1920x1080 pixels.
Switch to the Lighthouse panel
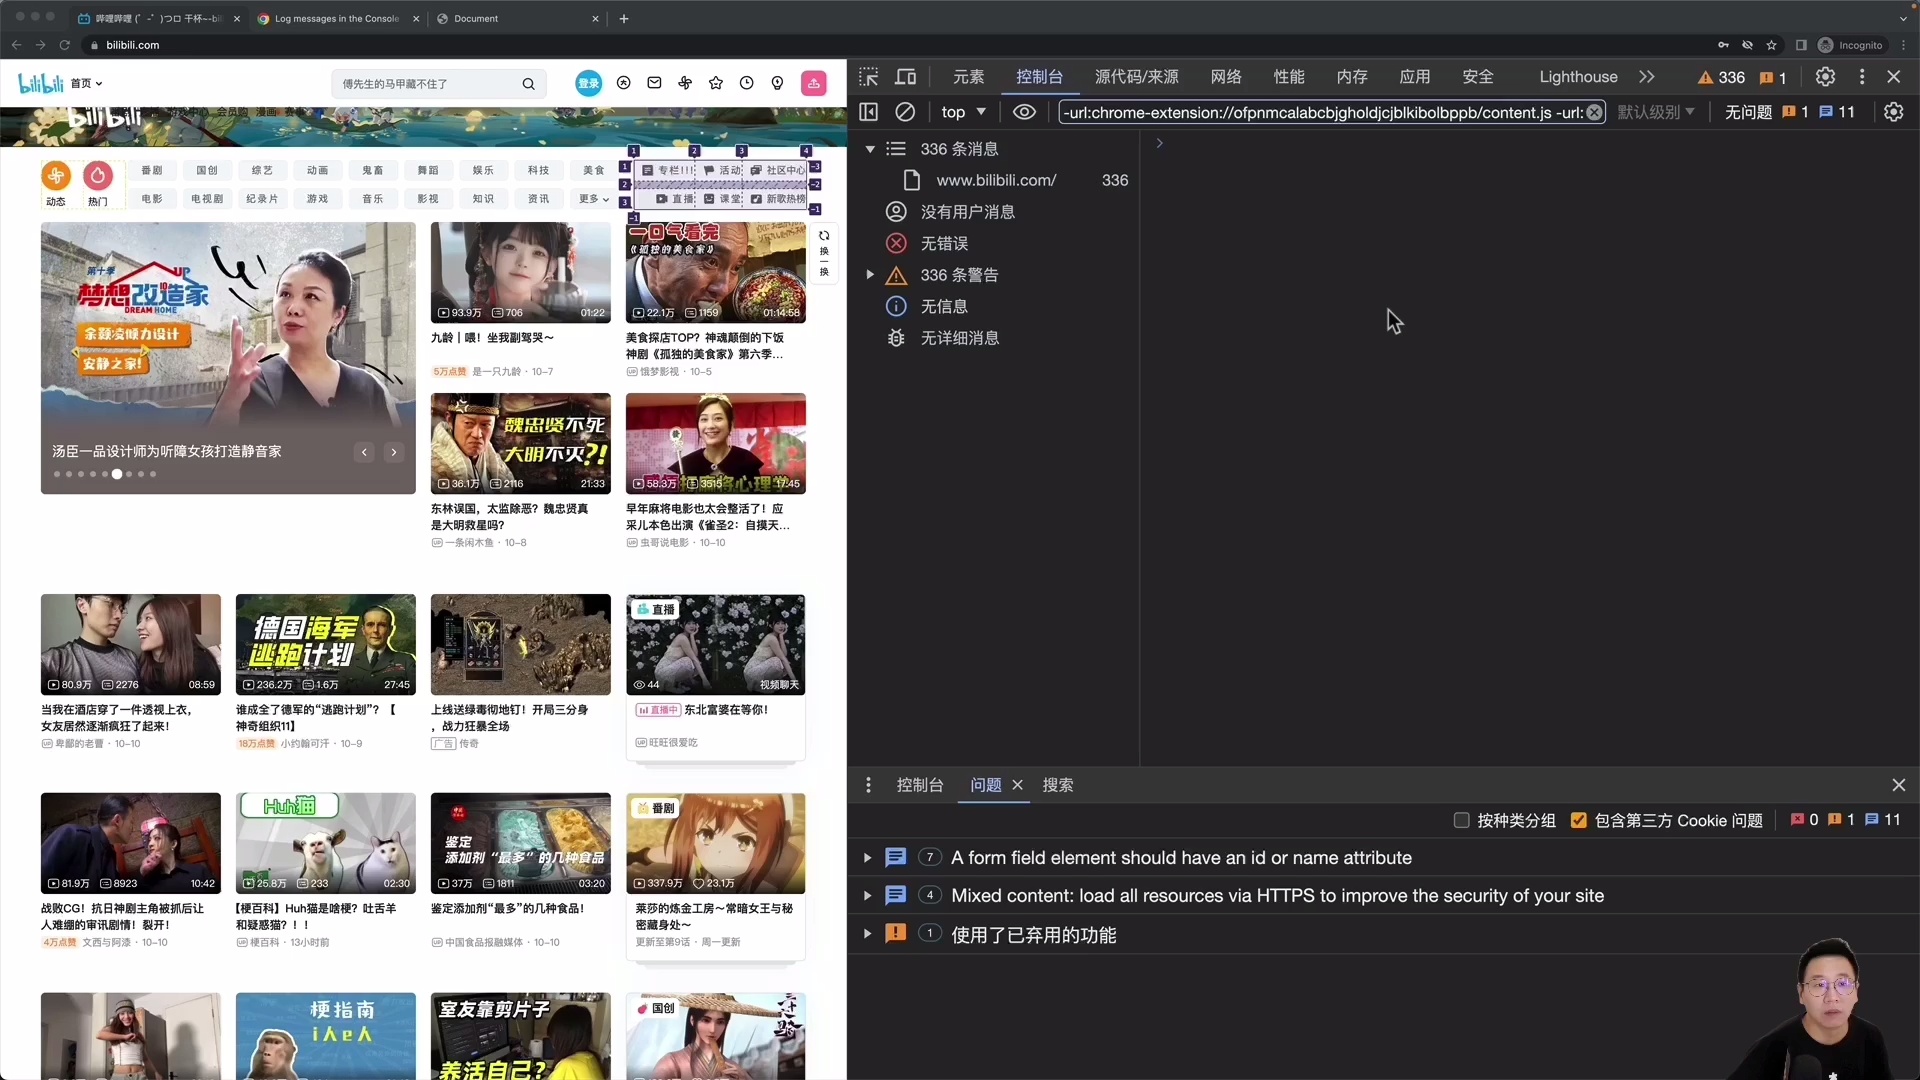pyautogui.click(x=1577, y=77)
